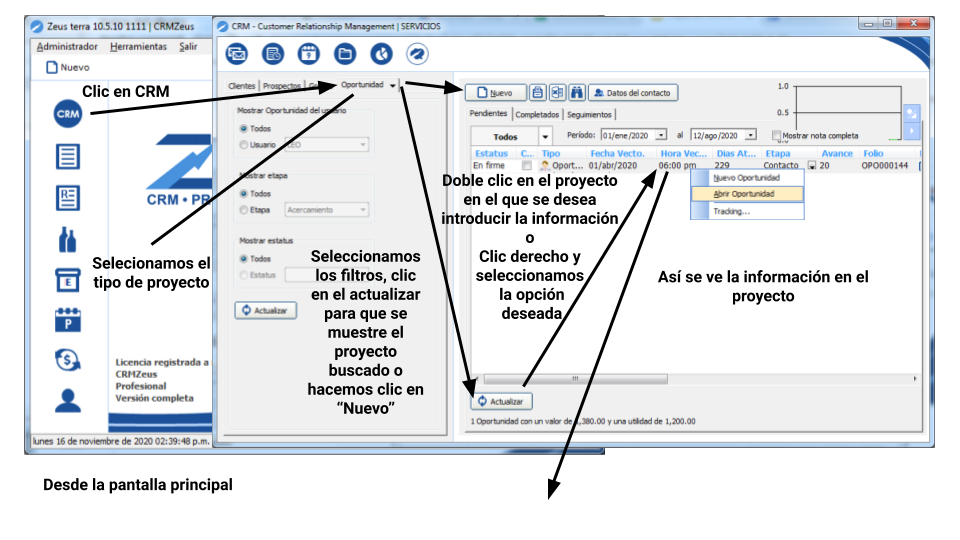Search with the binoculars icon

tap(577, 92)
